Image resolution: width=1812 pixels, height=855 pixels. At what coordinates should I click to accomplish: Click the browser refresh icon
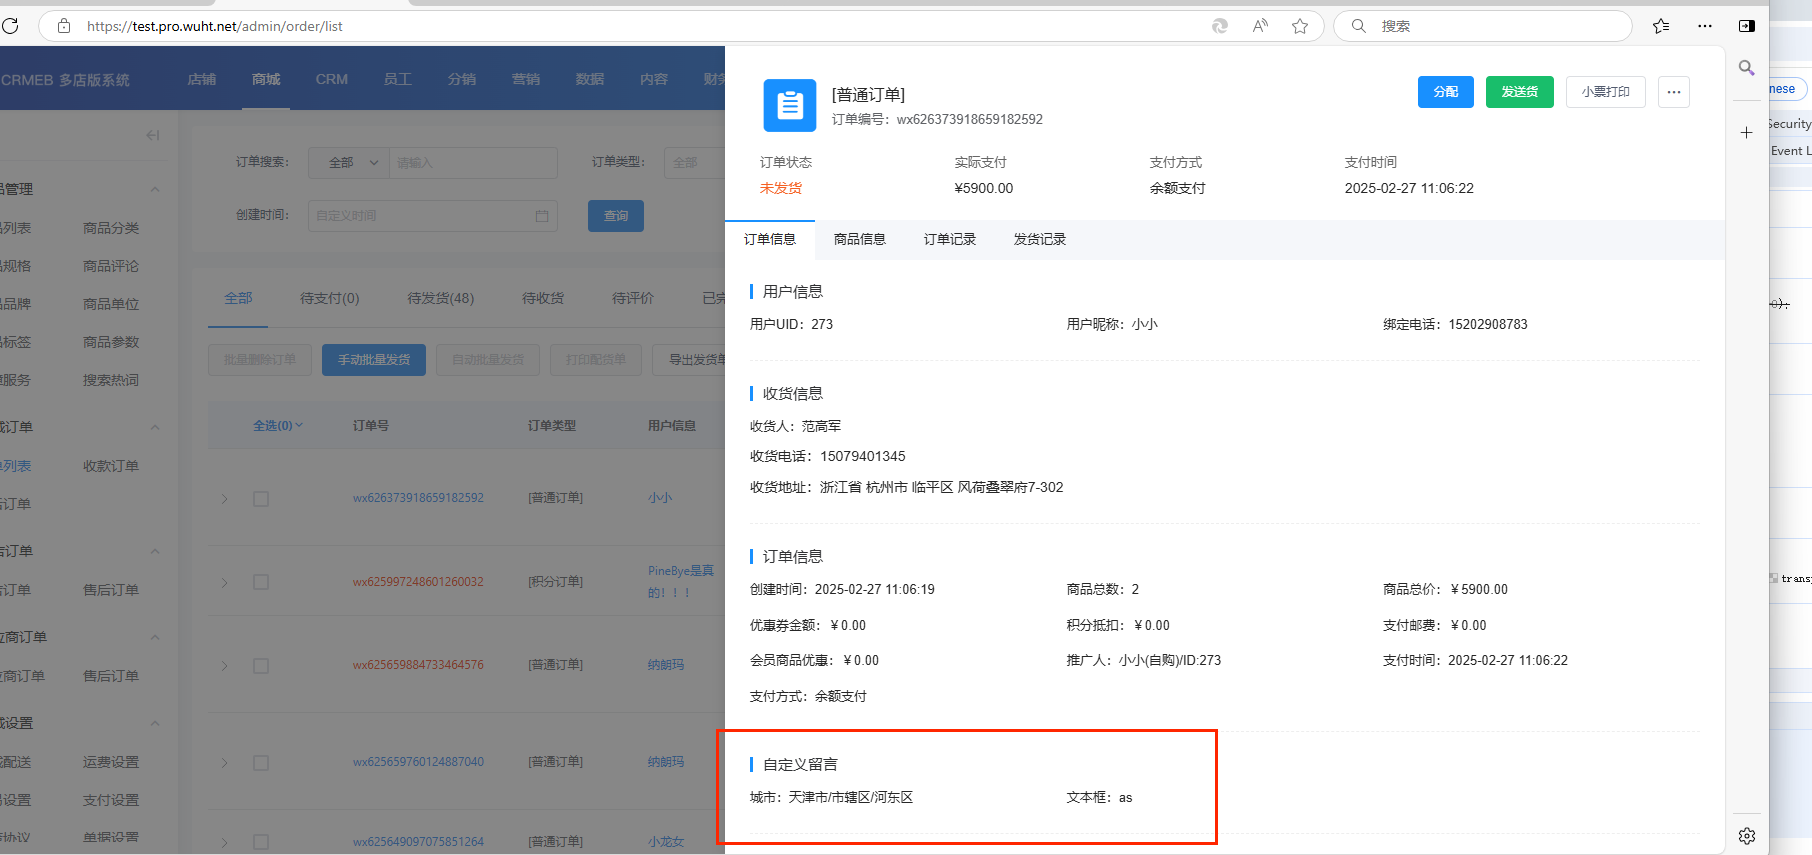(x=10, y=26)
